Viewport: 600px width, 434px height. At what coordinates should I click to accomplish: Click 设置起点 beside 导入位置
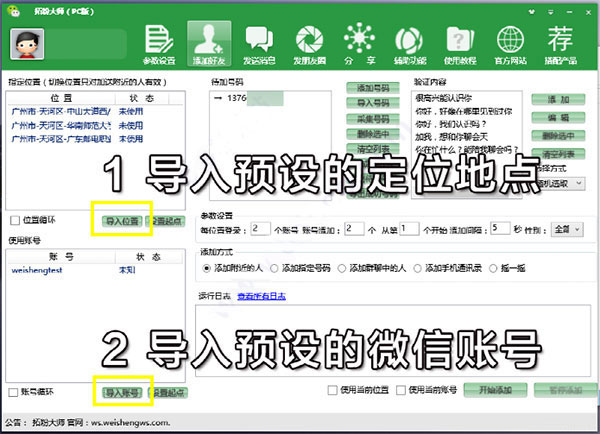point(166,221)
